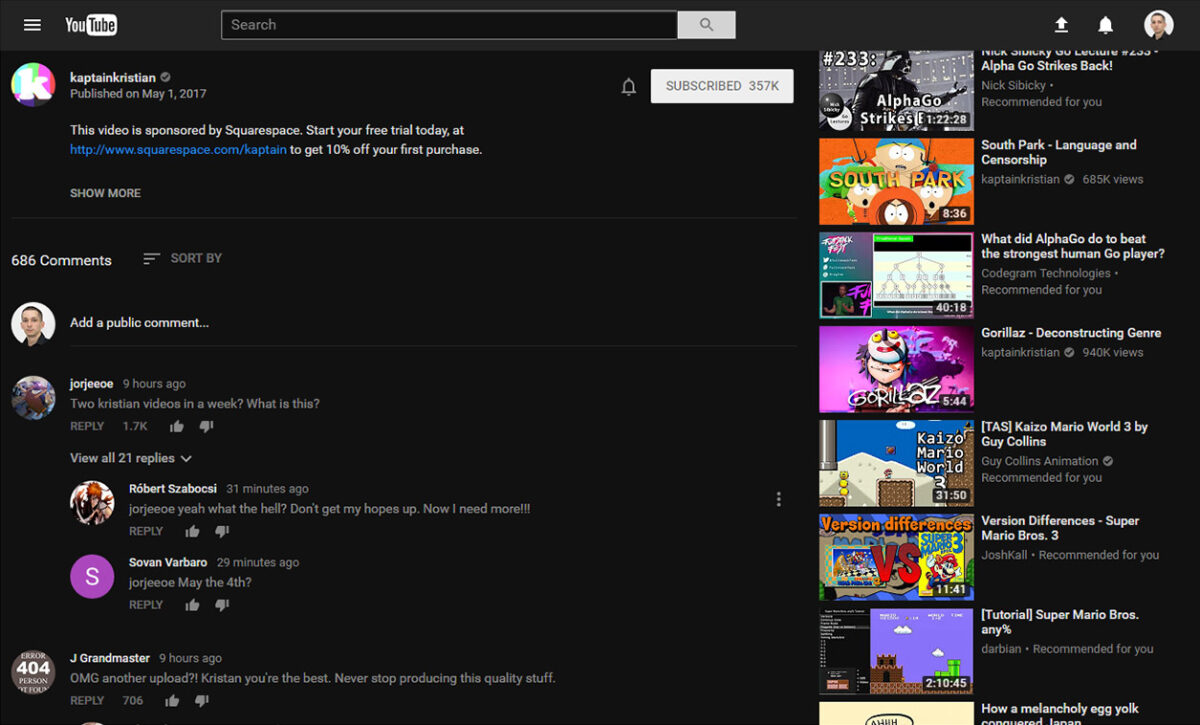
Task: Open the video upload icon
Action: pyautogui.click(x=1061, y=25)
